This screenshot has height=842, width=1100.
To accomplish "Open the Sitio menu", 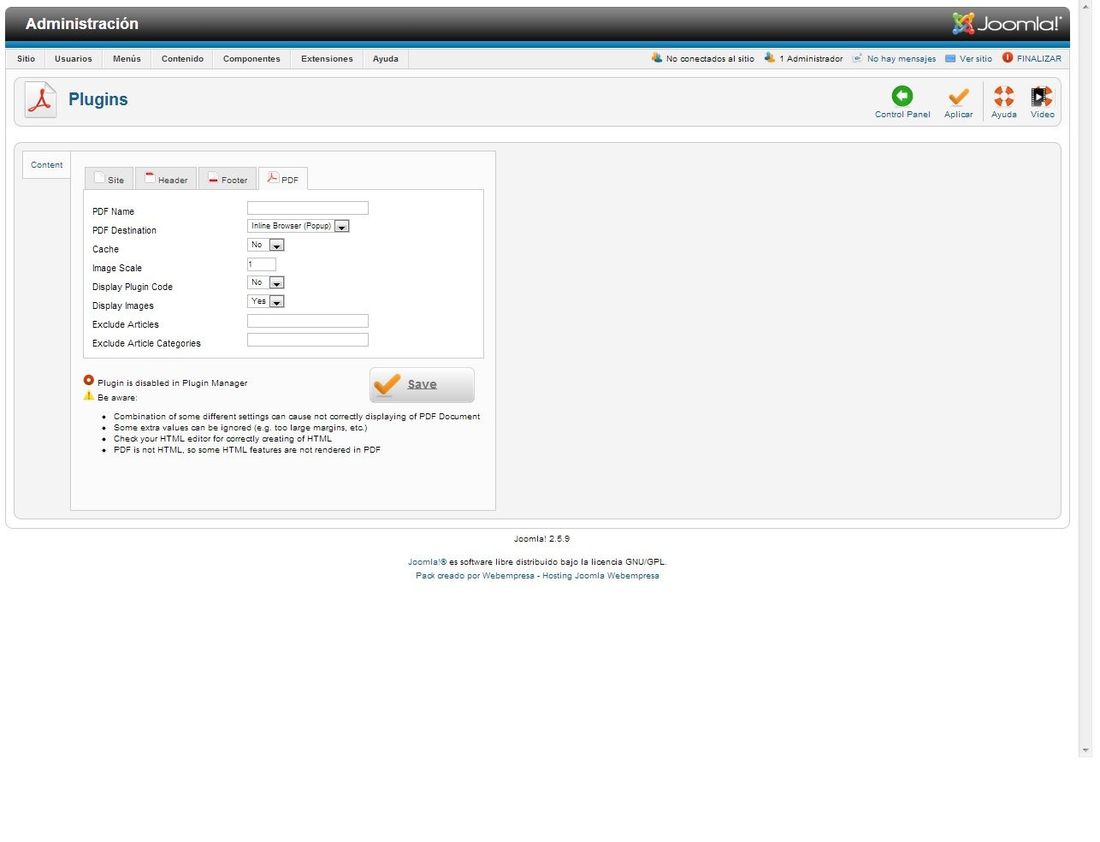I will pos(26,59).
